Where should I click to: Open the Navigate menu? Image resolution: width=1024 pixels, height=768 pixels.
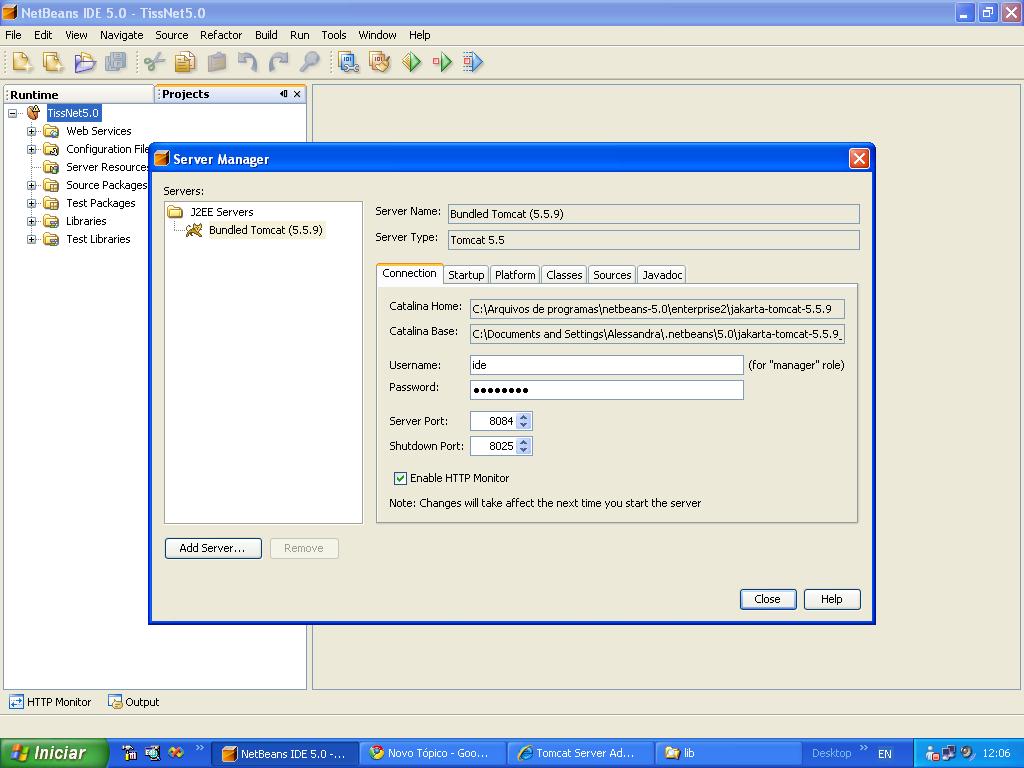coord(121,35)
